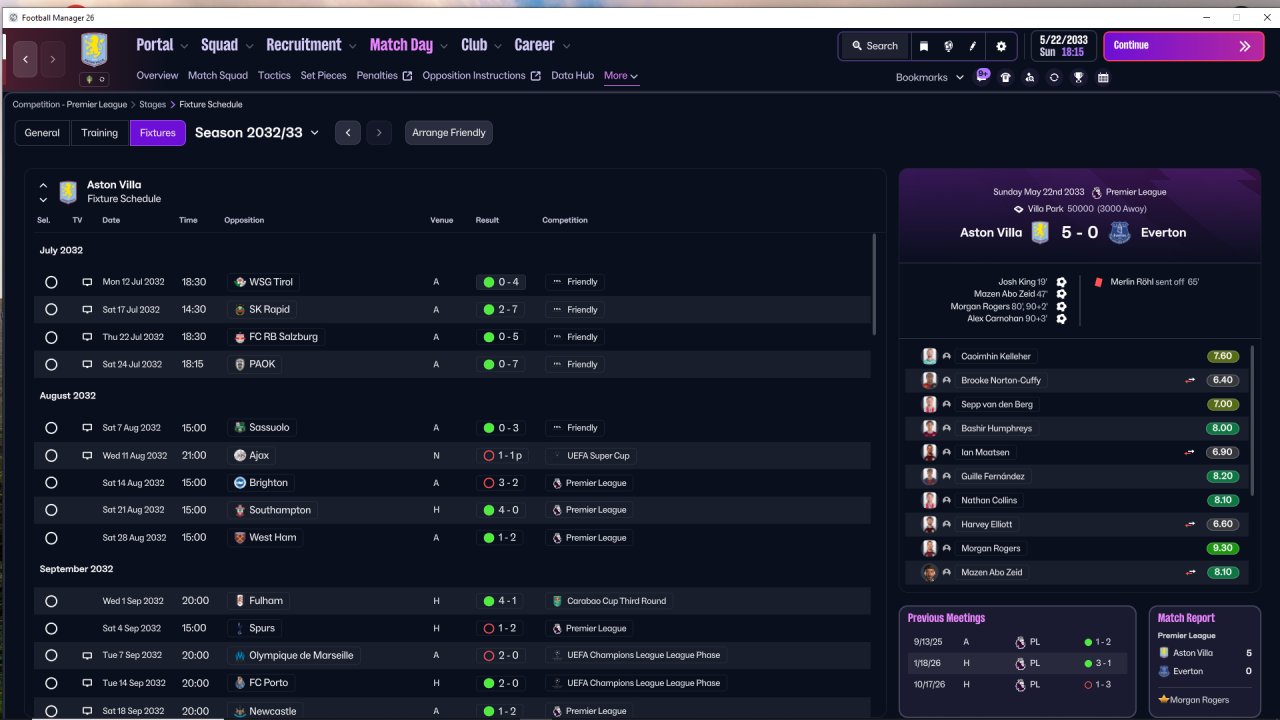Open the inbox messages icon with 9+ badge
This screenshot has height=720, width=1280.
[983, 76]
